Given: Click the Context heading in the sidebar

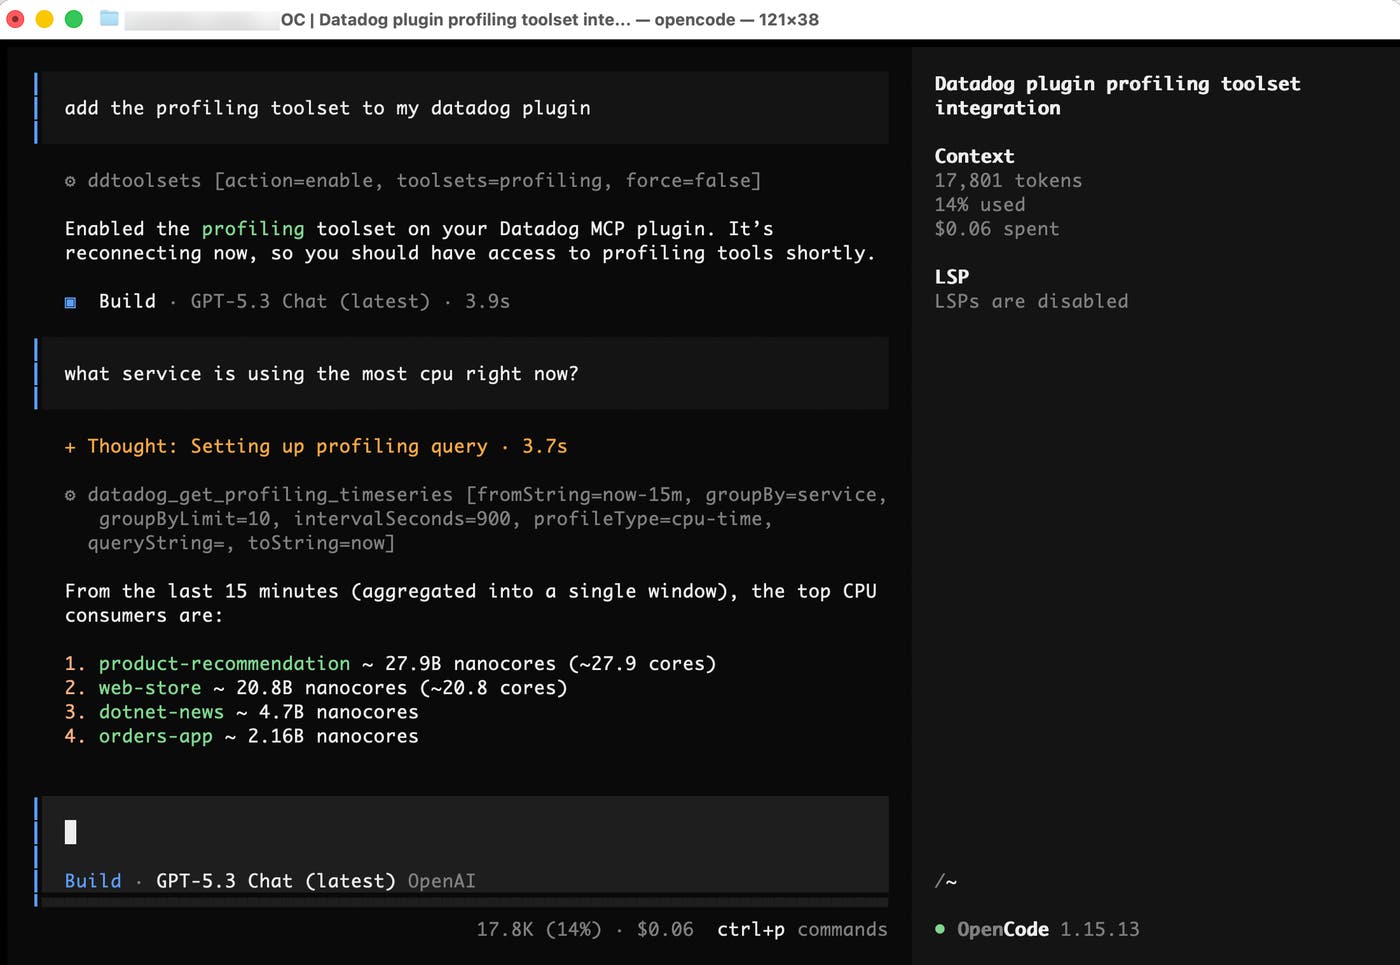Looking at the screenshot, I should [x=974, y=156].
